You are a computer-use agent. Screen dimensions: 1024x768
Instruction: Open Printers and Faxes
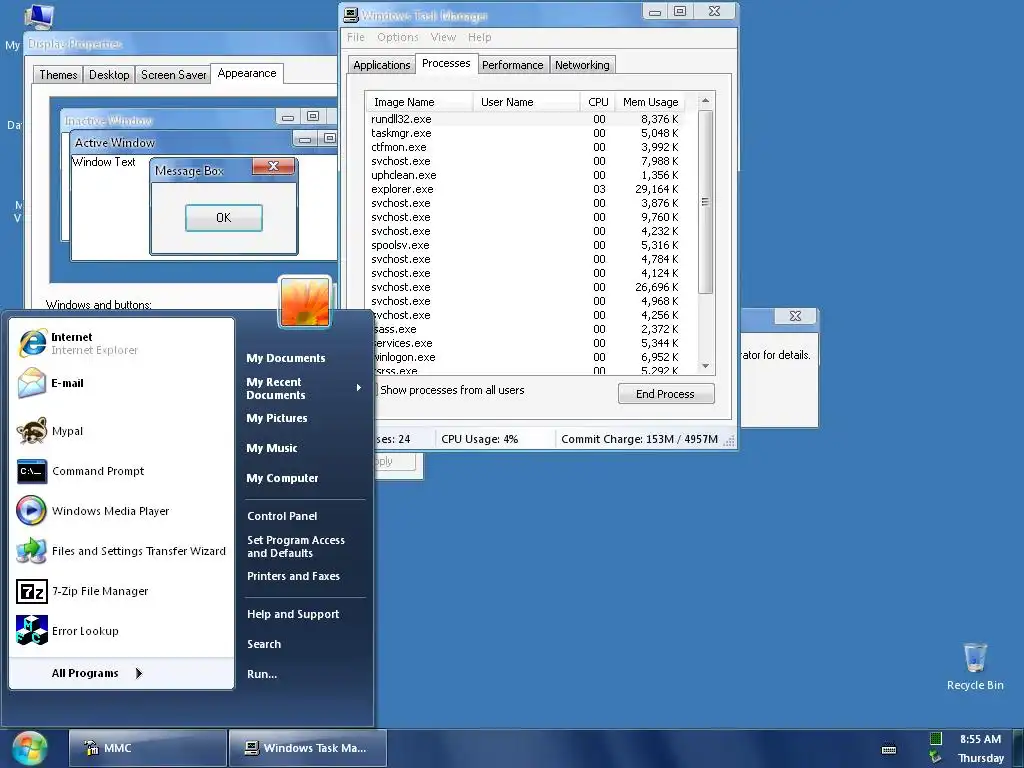point(293,576)
